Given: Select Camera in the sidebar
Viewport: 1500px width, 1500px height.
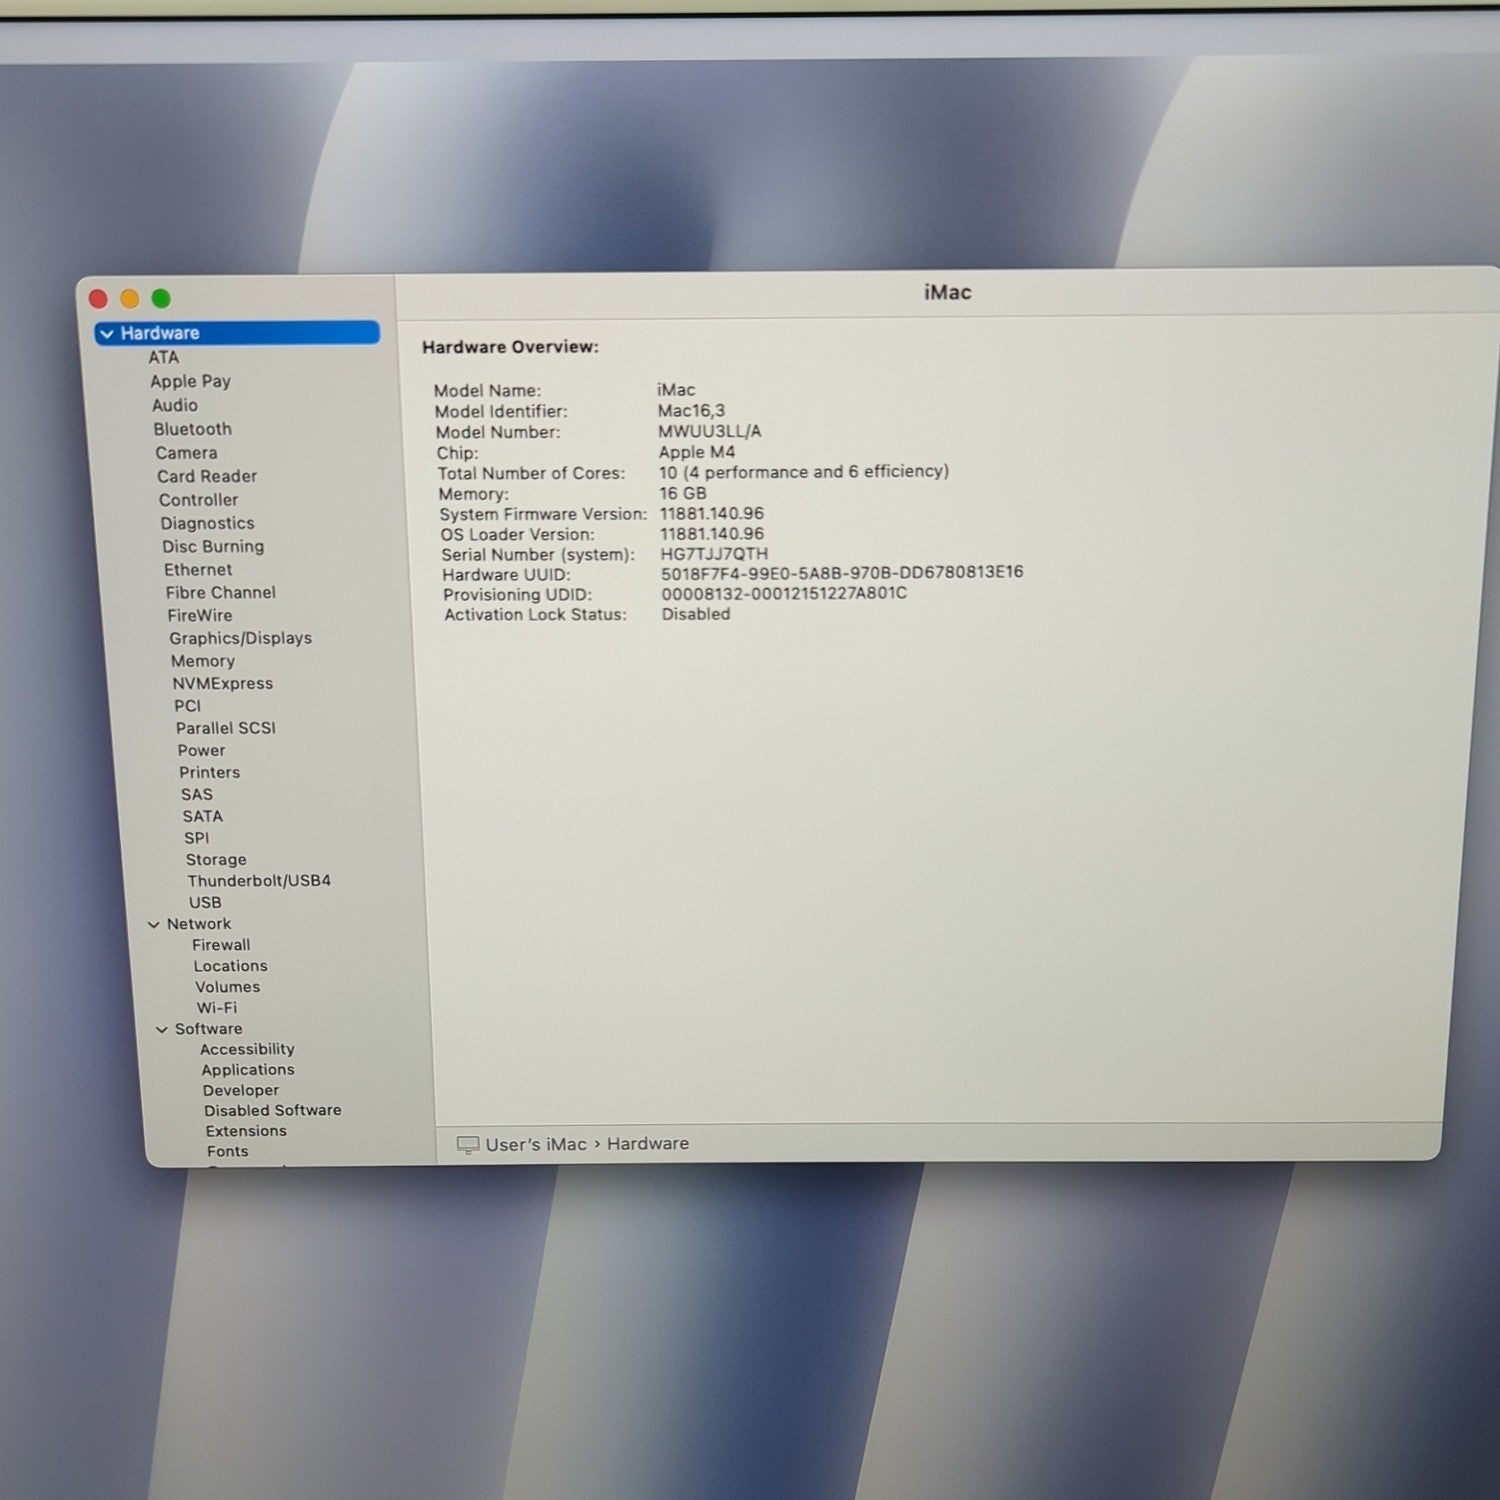Looking at the screenshot, I should point(186,453).
